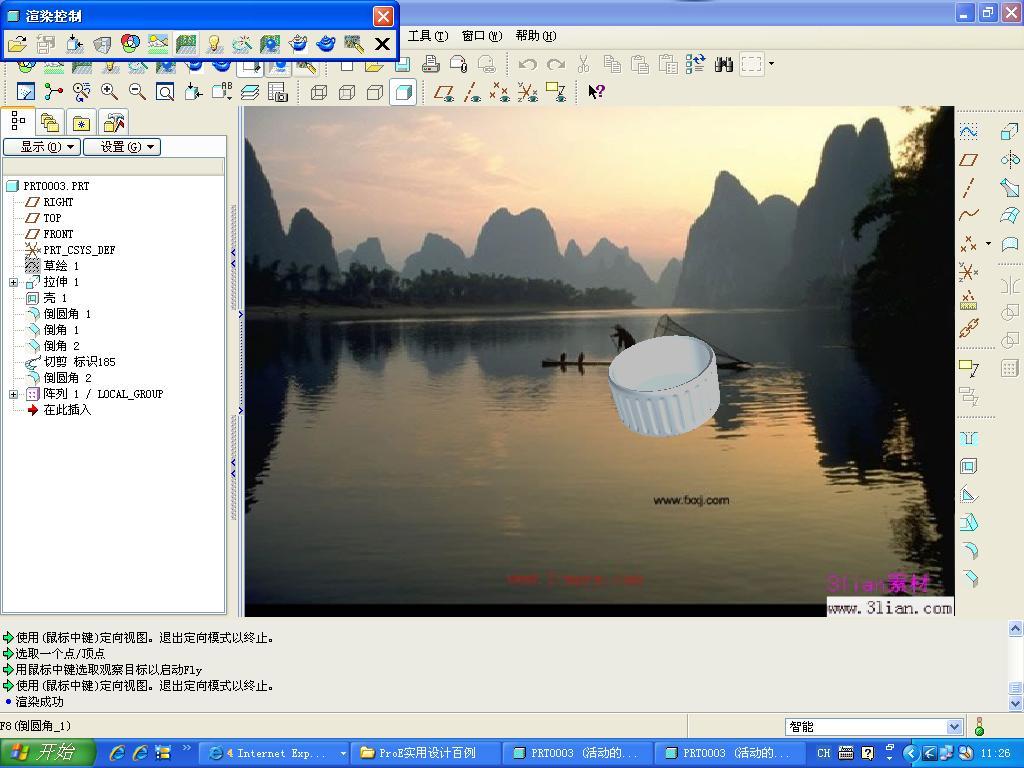Open the 工具(T) menu
This screenshot has height=768, width=1024.
click(428, 36)
